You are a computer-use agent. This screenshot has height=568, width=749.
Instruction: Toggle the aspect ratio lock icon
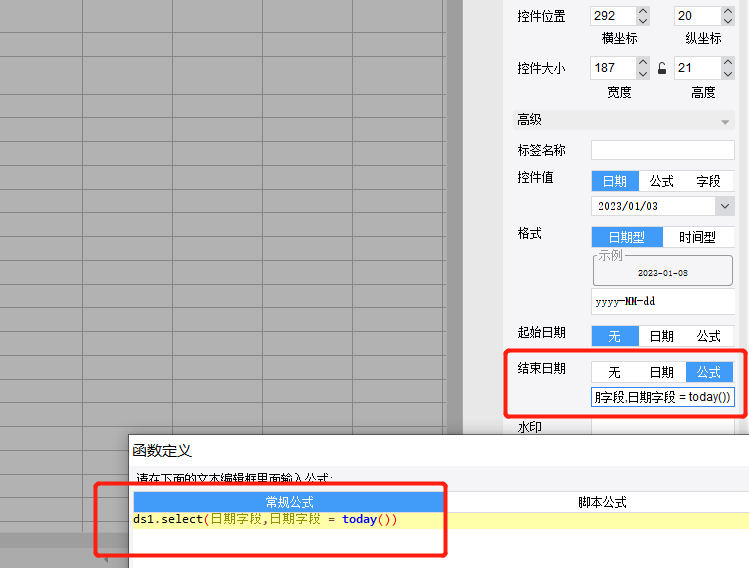click(x=662, y=68)
